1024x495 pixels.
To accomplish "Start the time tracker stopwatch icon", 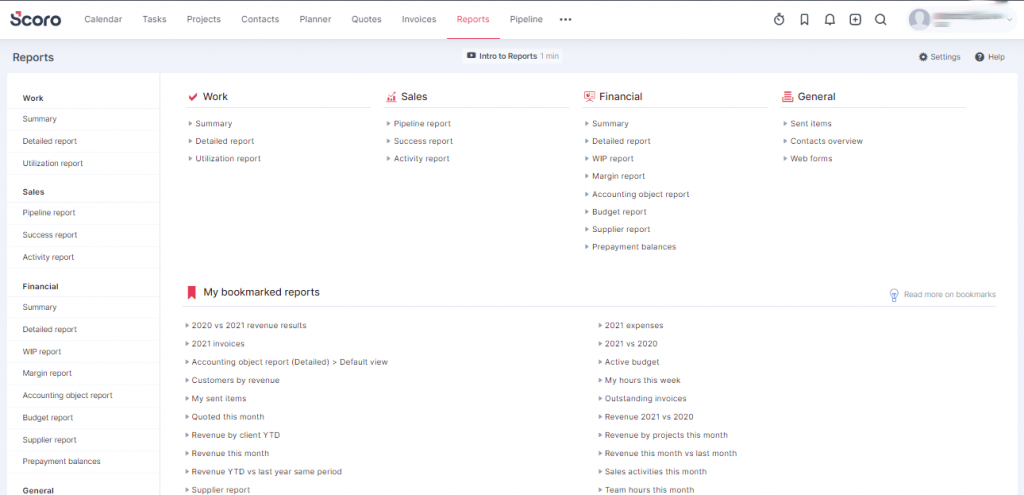I will (x=778, y=20).
